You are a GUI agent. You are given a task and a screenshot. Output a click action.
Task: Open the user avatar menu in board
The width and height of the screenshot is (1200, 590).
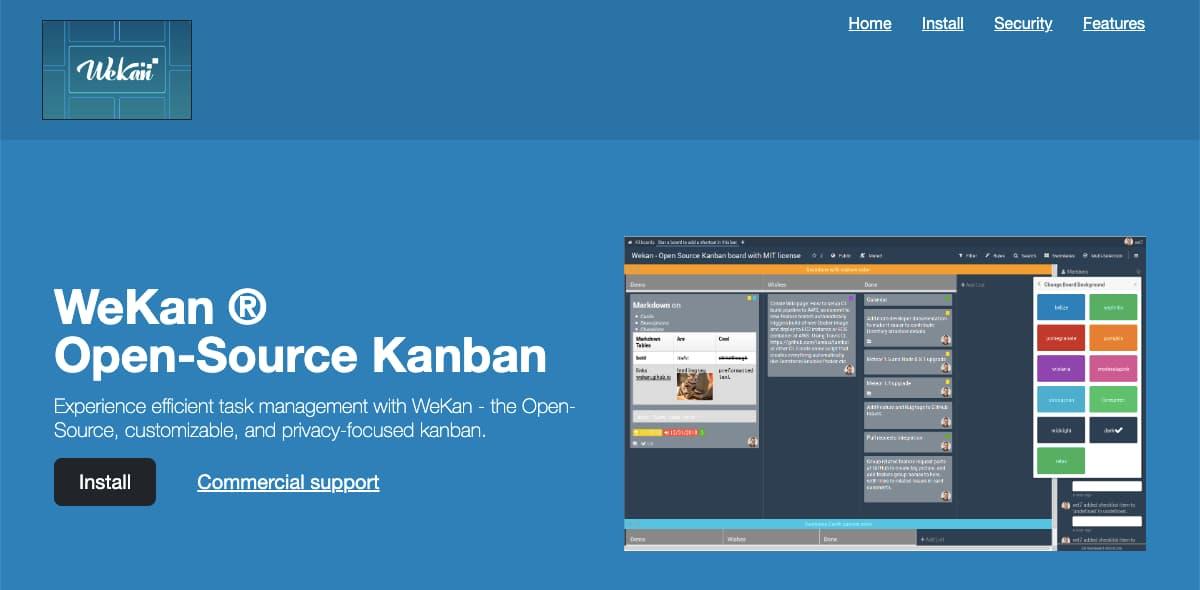pos(1129,242)
